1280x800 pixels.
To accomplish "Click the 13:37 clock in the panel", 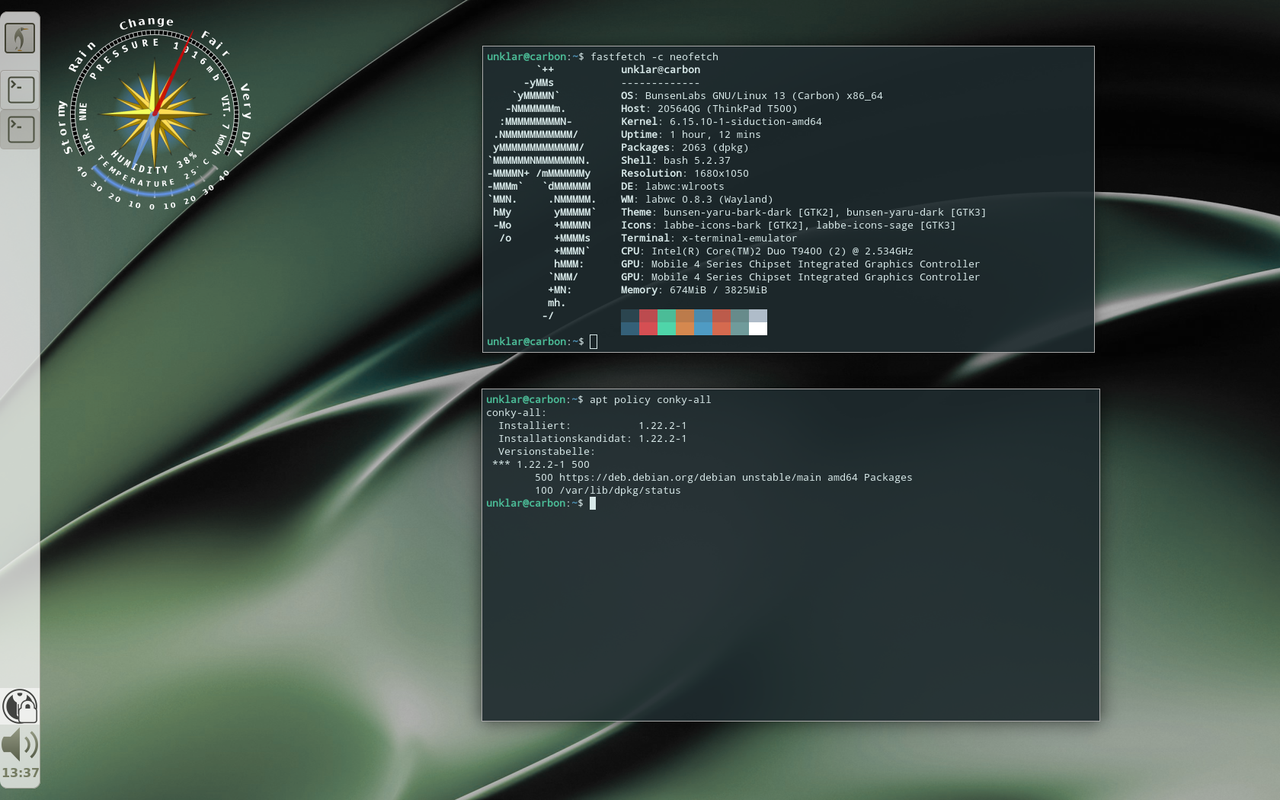I will pyautogui.click(x=20, y=773).
